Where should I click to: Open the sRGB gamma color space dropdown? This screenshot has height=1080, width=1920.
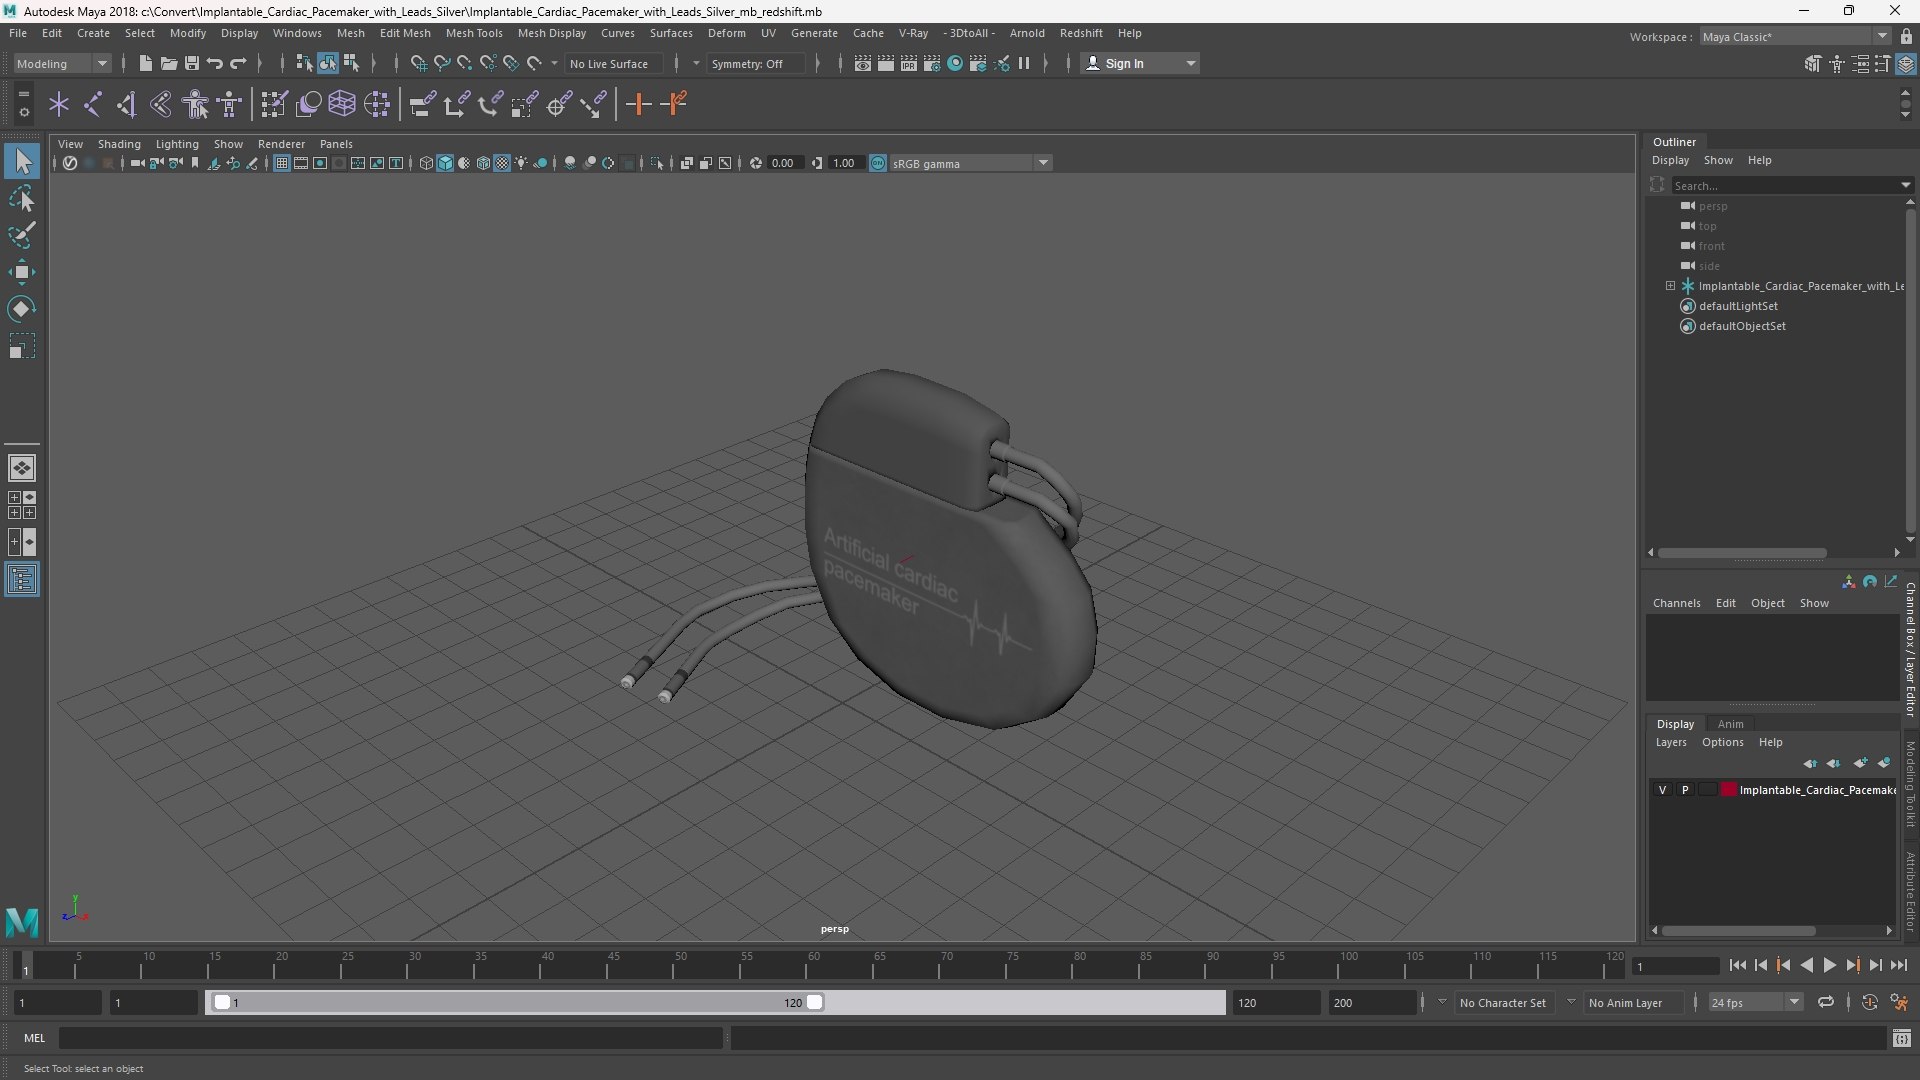click(969, 163)
